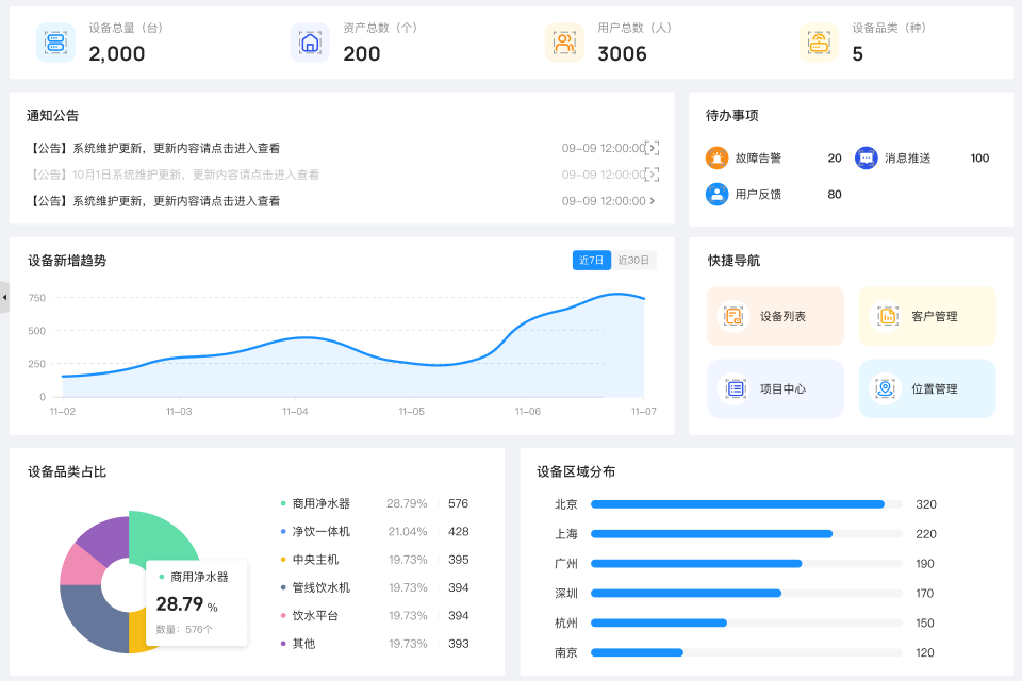Open the 用户反馈 user icon
This screenshot has width=1022, height=682.
(x=717, y=194)
